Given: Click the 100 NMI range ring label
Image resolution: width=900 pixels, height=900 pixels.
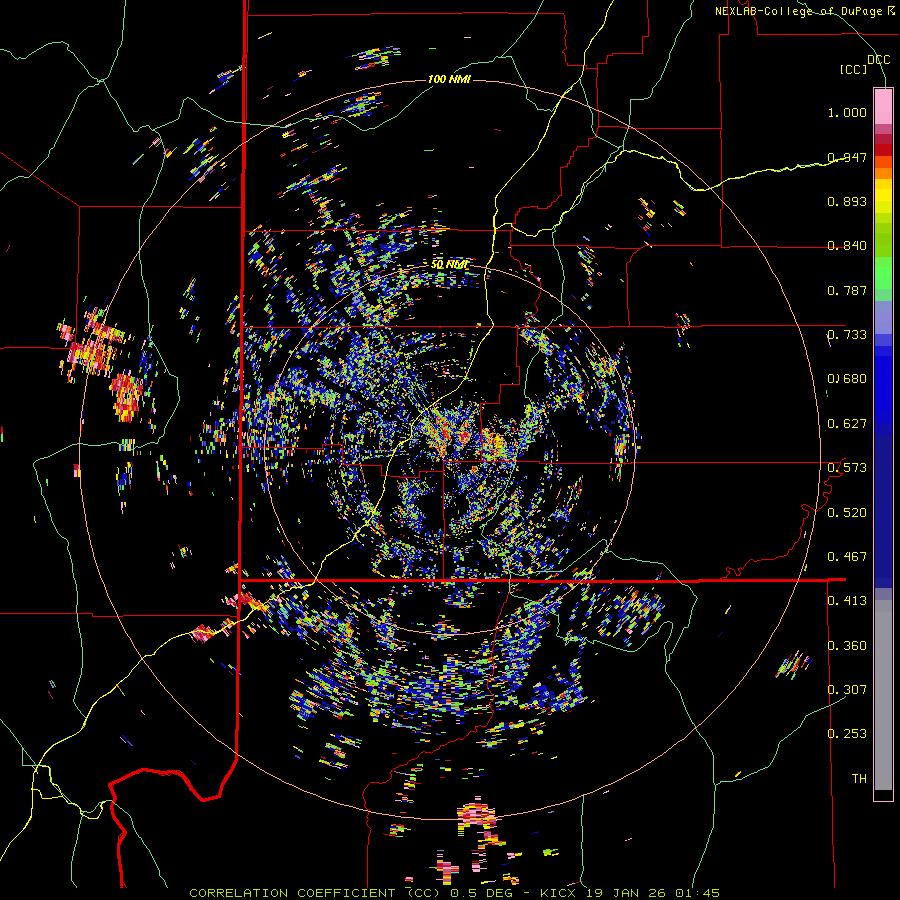Looking at the screenshot, I should tap(449, 79).
